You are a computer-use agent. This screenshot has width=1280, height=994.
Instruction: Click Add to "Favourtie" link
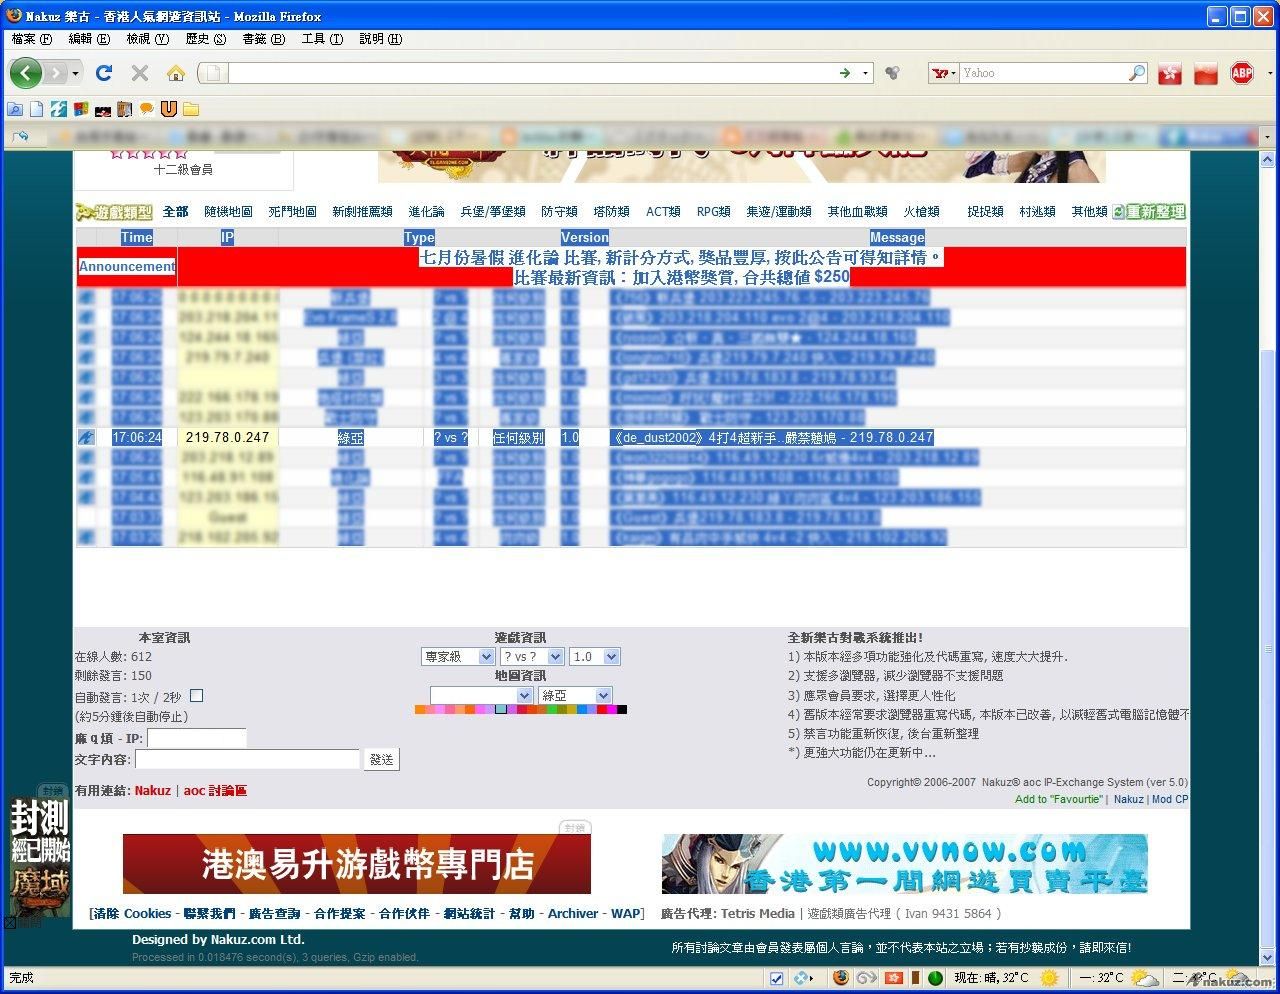click(x=1058, y=799)
